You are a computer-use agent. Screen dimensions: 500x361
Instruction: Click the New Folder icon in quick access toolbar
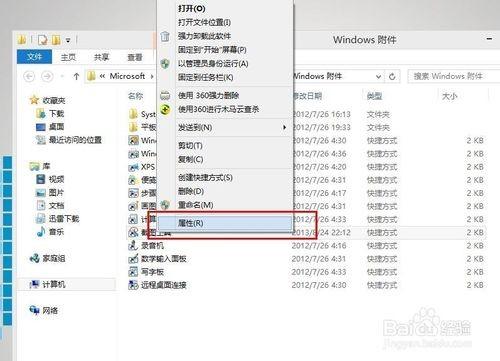[x=56, y=40]
